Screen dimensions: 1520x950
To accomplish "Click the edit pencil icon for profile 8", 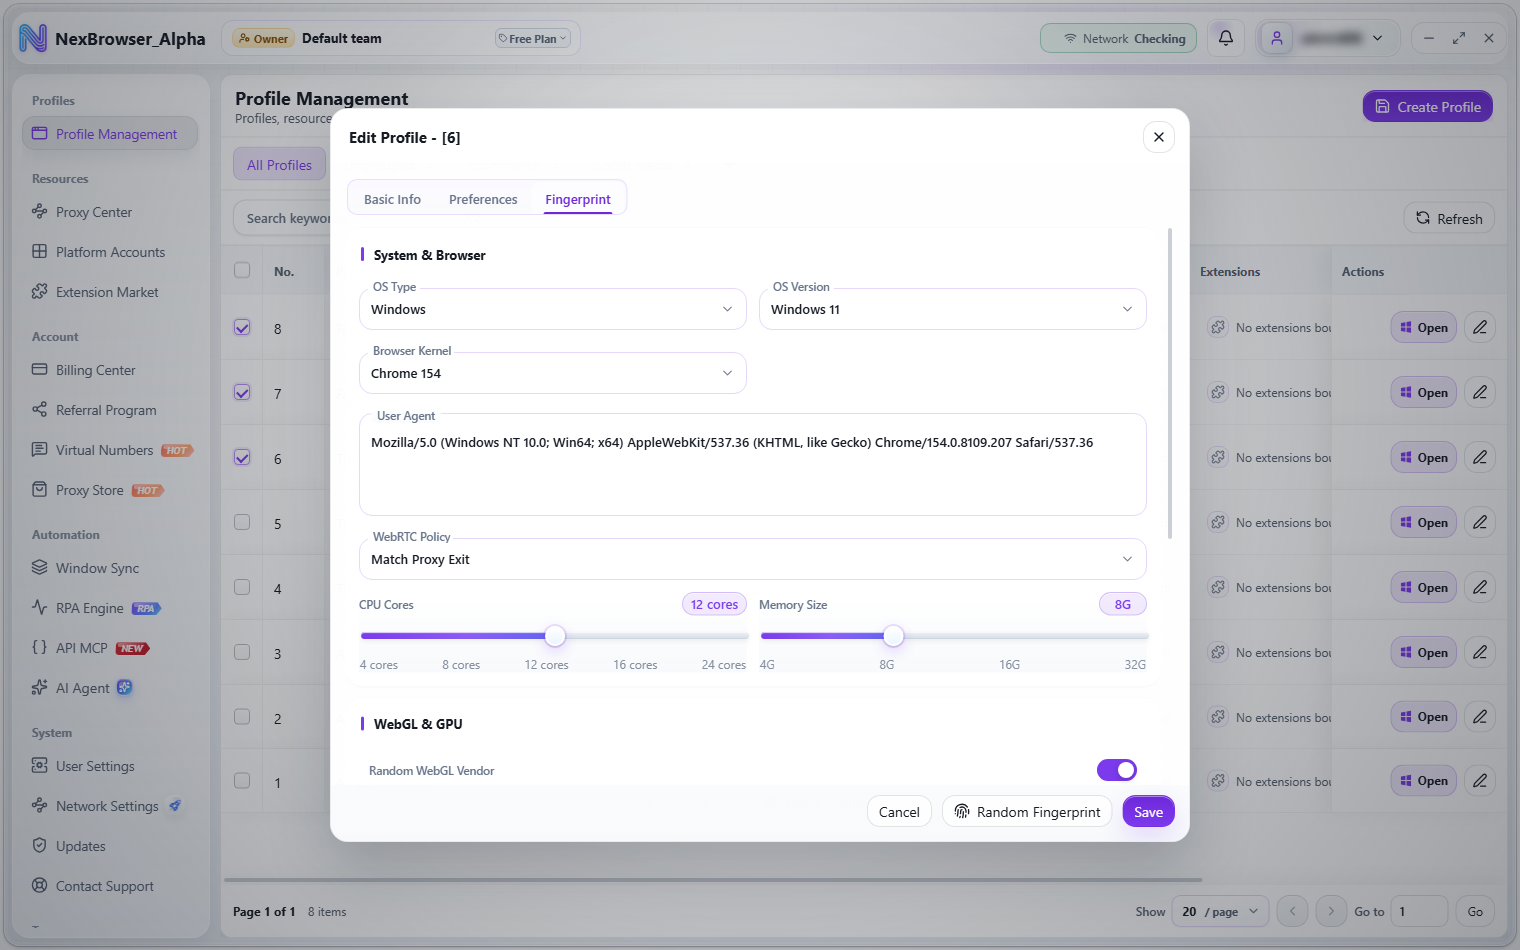I will click(x=1480, y=327).
